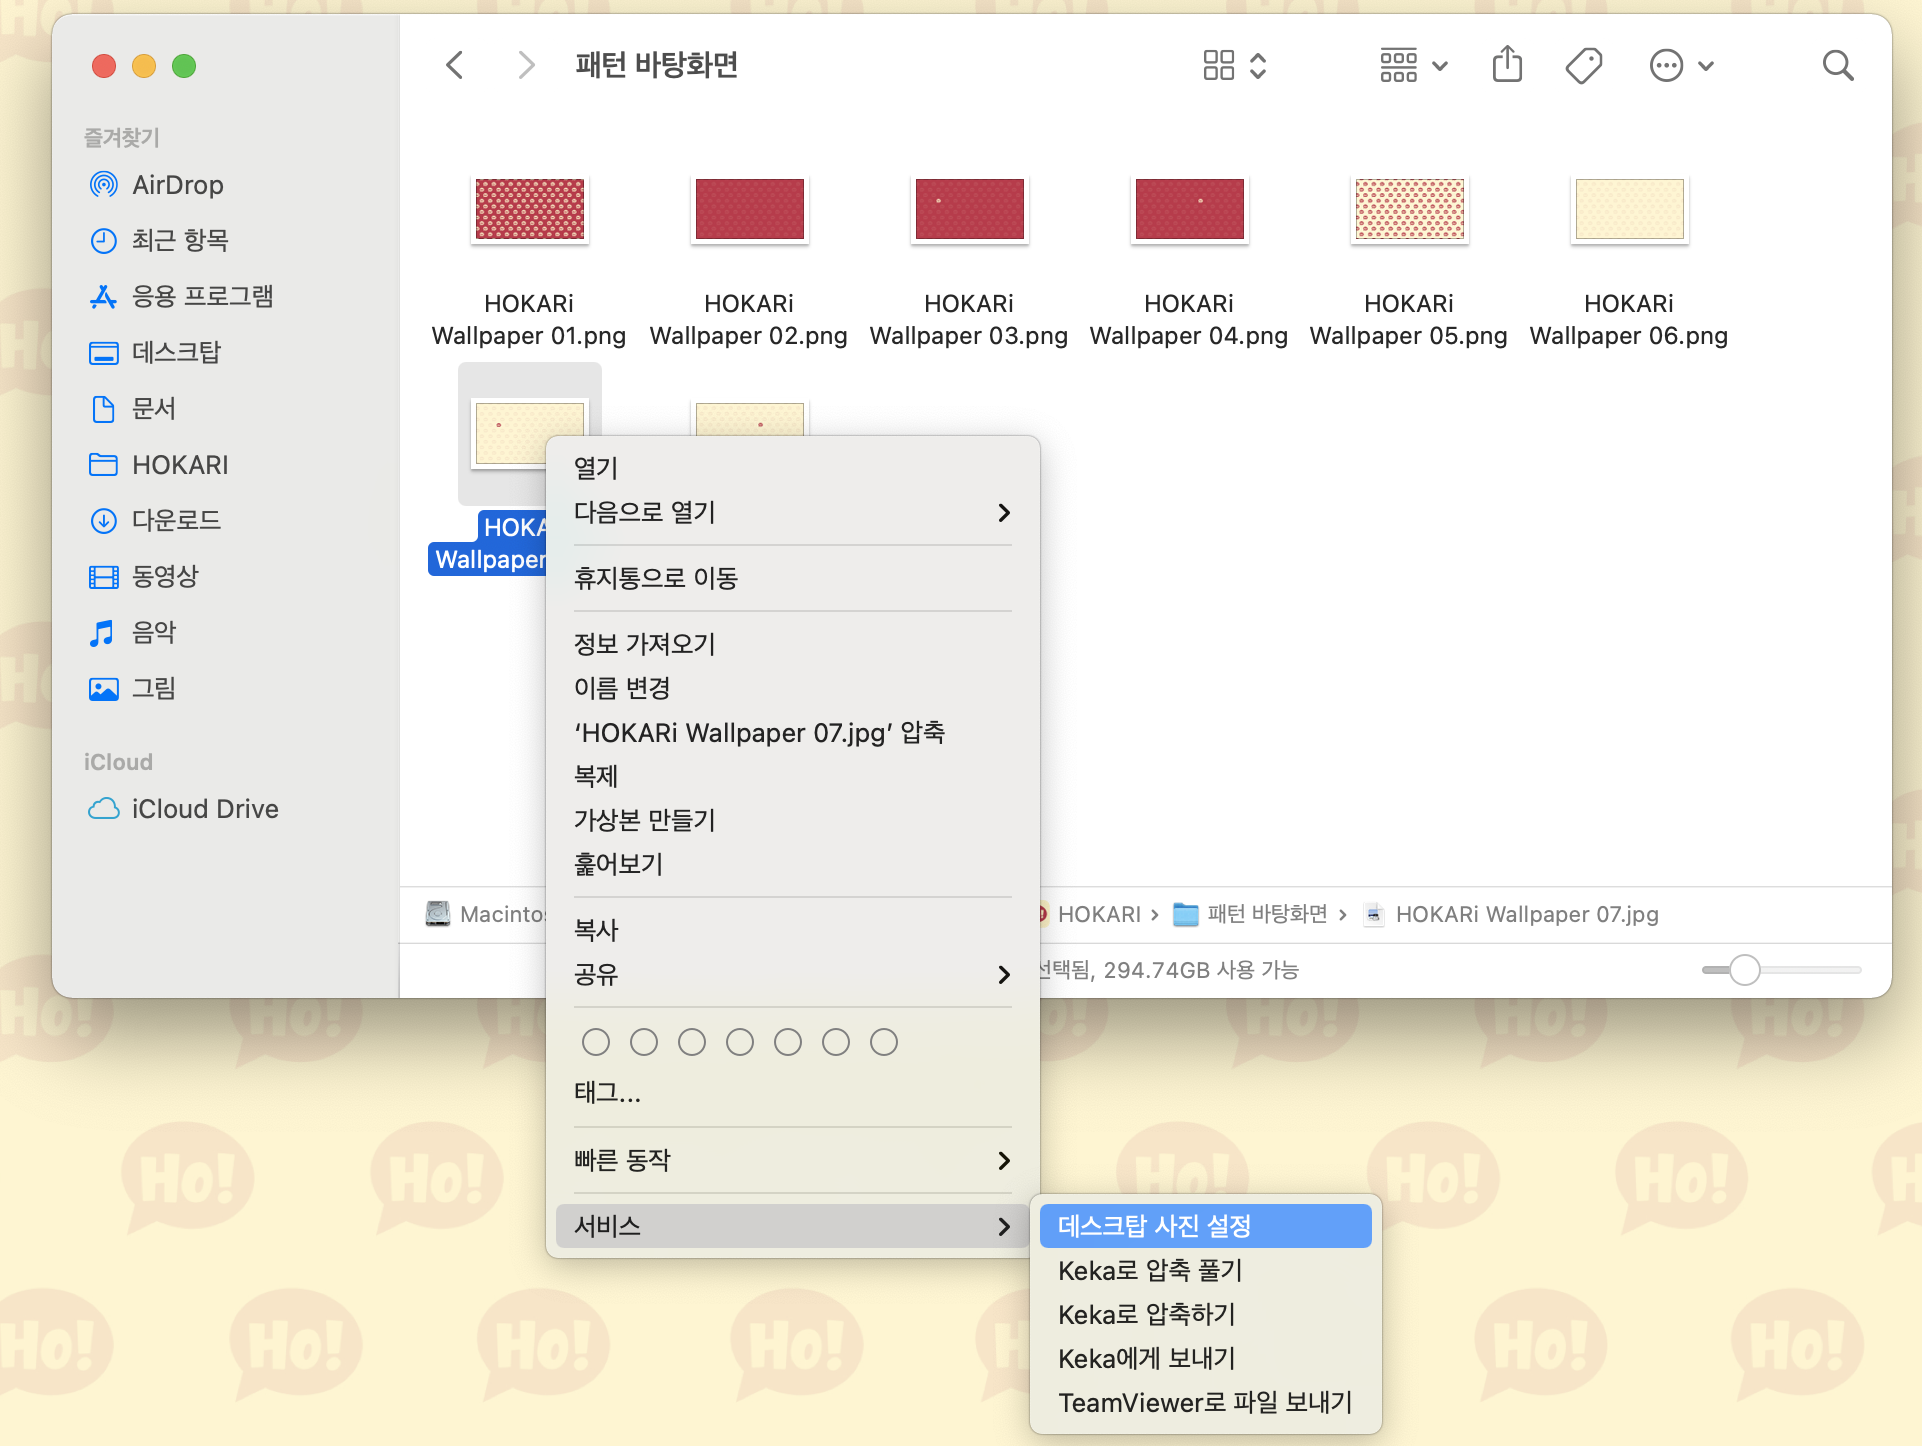Viewport: 1922px width, 1446px height.
Task: Select HOKARi Wallpaper 04.png thumbnail
Action: coord(1189,210)
